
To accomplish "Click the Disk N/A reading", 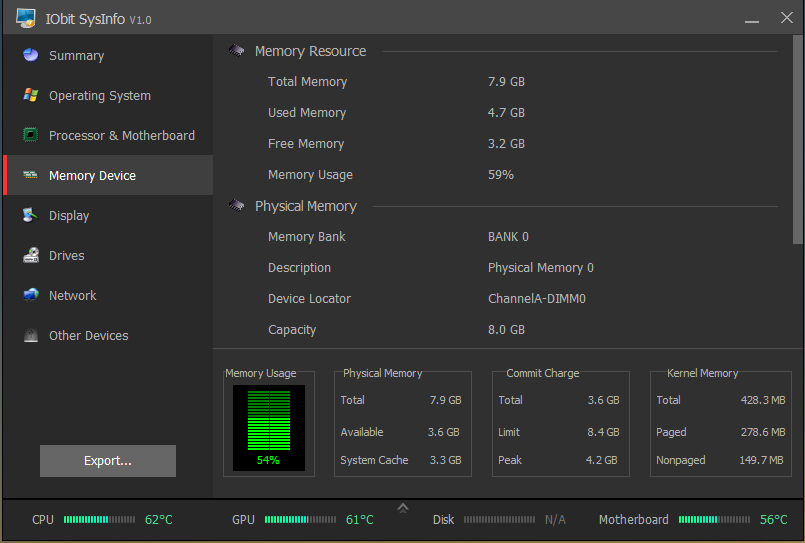I will point(555,520).
